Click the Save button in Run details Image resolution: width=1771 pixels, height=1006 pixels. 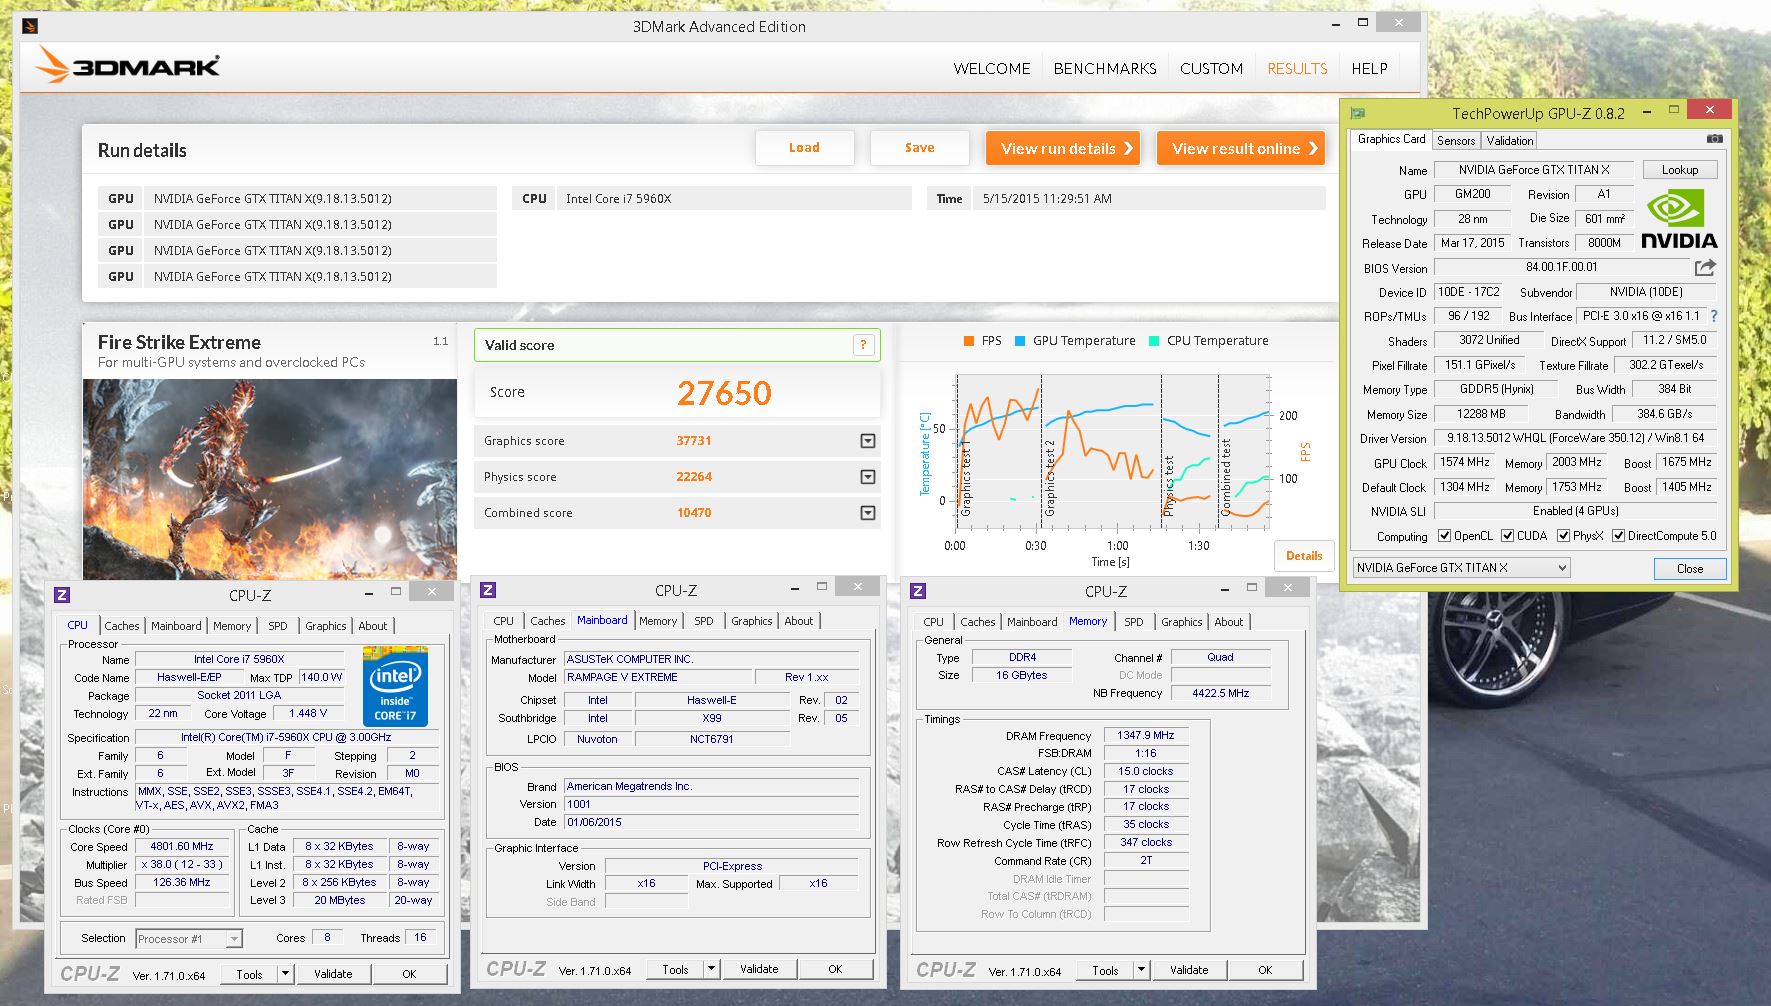coord(920,148)
